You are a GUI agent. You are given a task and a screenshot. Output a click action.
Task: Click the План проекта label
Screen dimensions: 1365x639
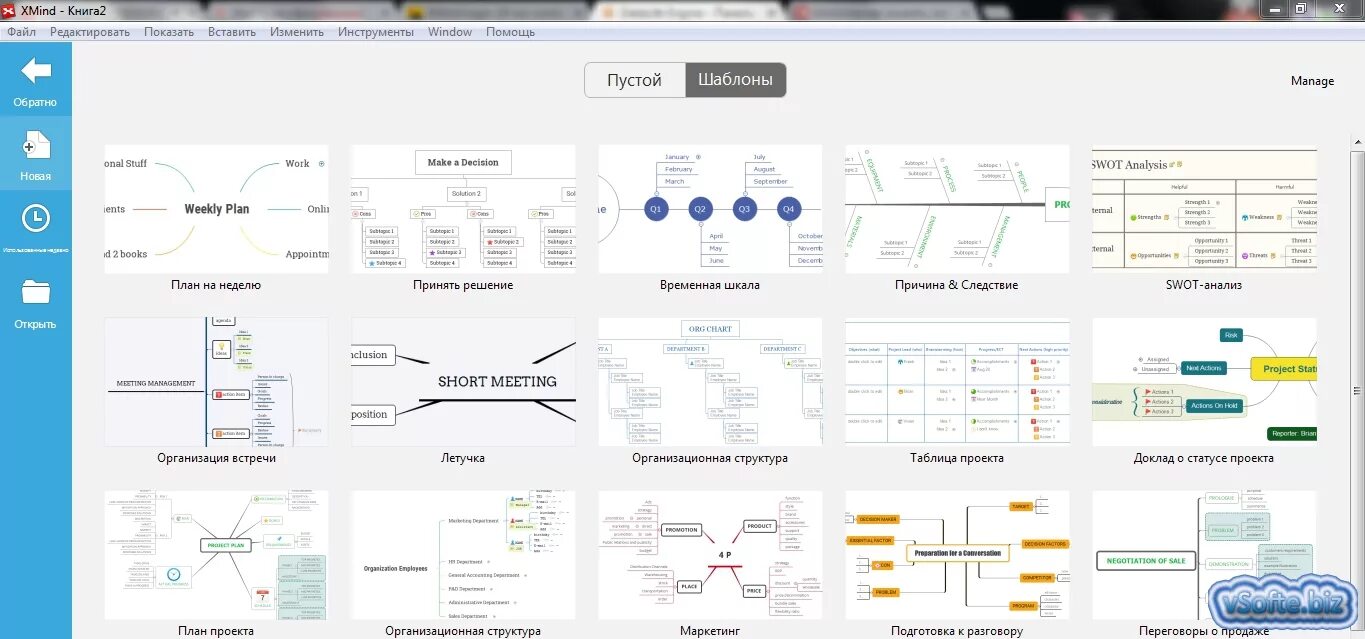click(x=216, y=631)
